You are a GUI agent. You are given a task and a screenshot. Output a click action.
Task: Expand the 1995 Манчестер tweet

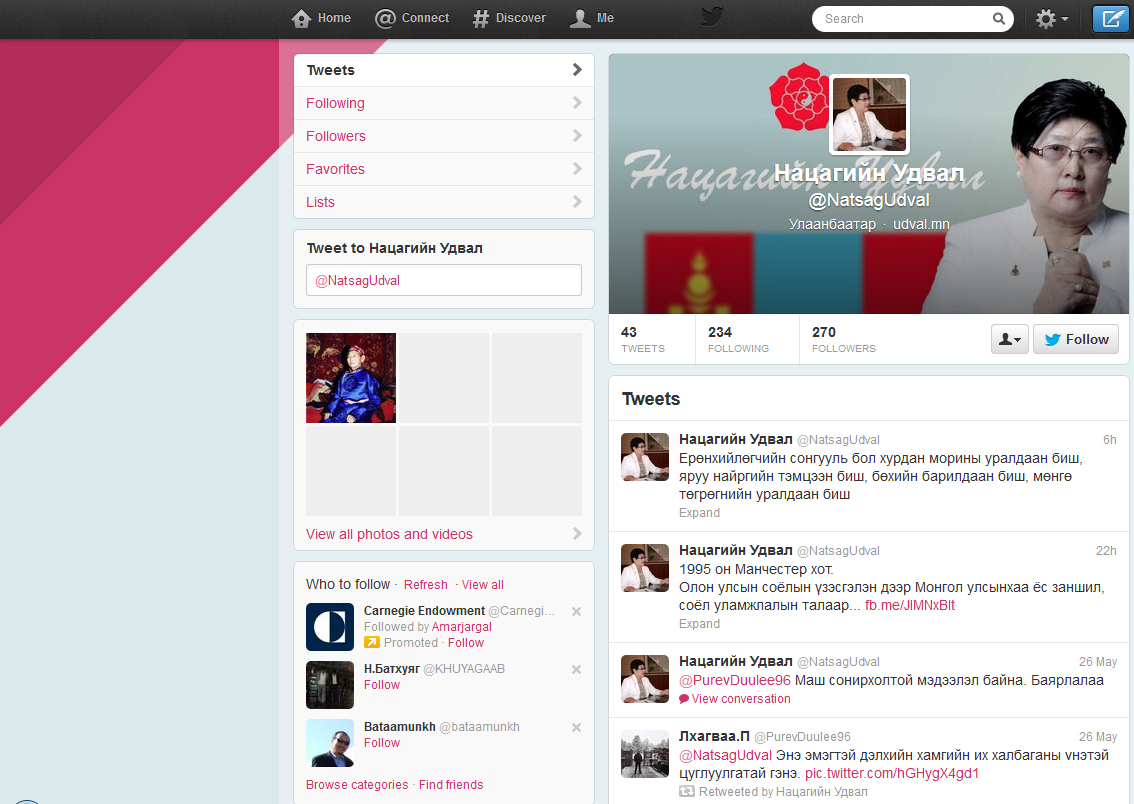[699, 624]
